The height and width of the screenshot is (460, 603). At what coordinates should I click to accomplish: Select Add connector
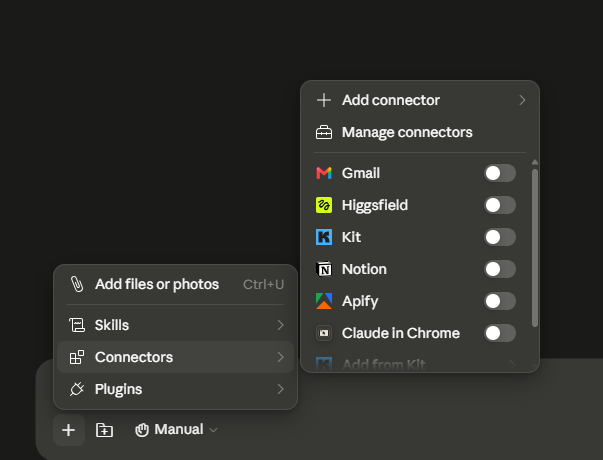pyautogui.click(x=420, y=100)
